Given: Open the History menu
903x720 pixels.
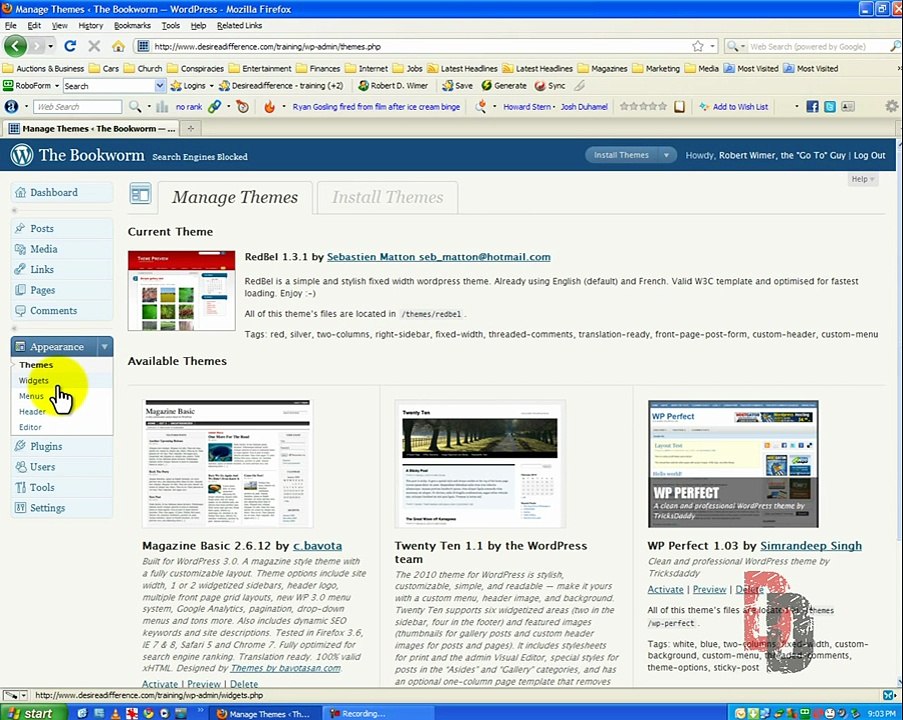Looking at the screenshot, I should 90,25.
